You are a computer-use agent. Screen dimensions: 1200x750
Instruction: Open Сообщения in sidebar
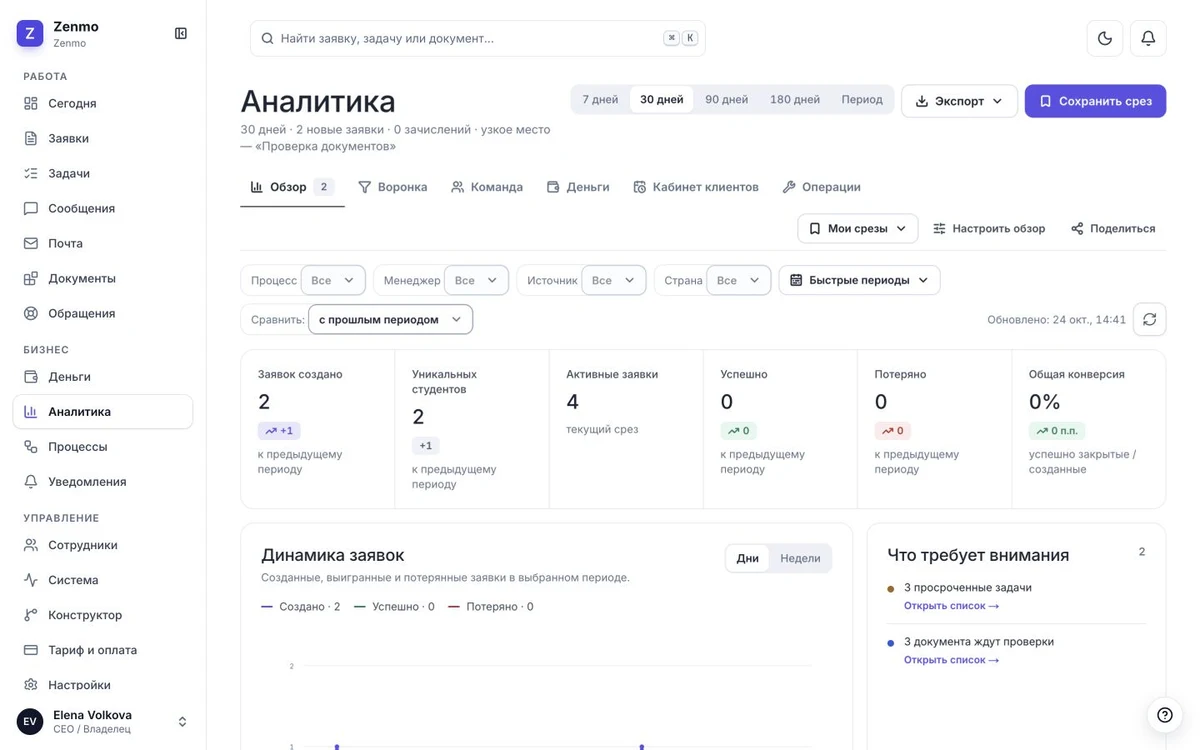pyautogui.click(x=103, y=208)
